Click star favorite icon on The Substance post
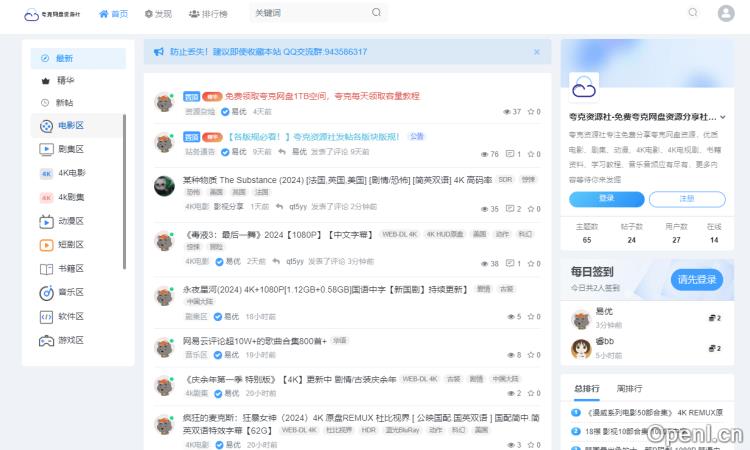The width and height of the screenshot is (750, 450). [530, 209]
